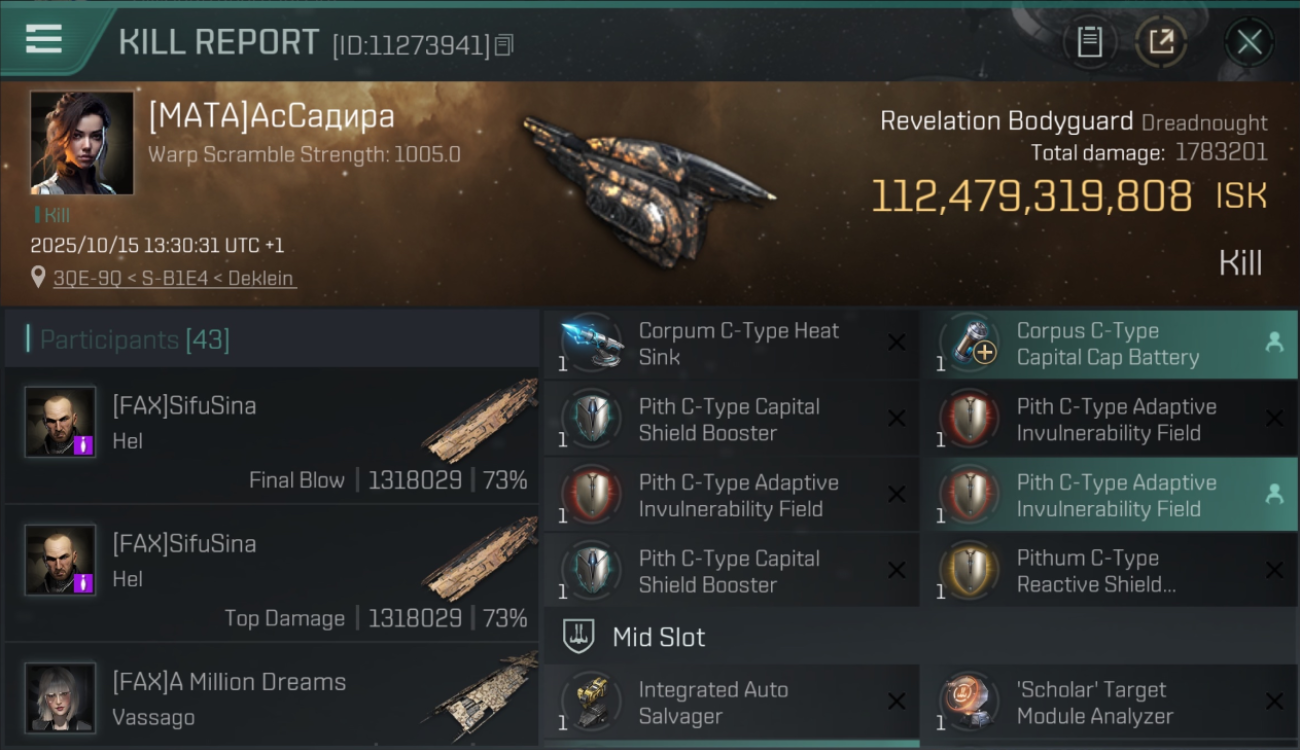Toggle the person marker on Cap Battery row

click(x=1274, y=342)
